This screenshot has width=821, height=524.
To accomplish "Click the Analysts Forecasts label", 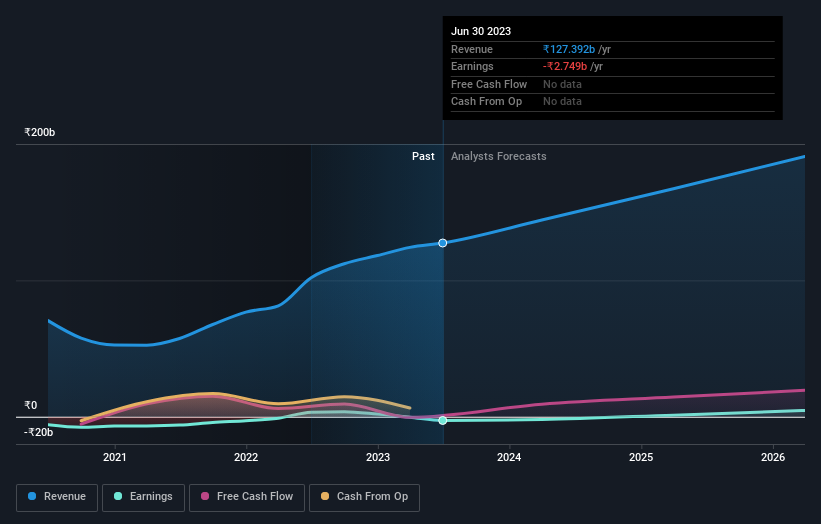I will [x=498, y=156].
